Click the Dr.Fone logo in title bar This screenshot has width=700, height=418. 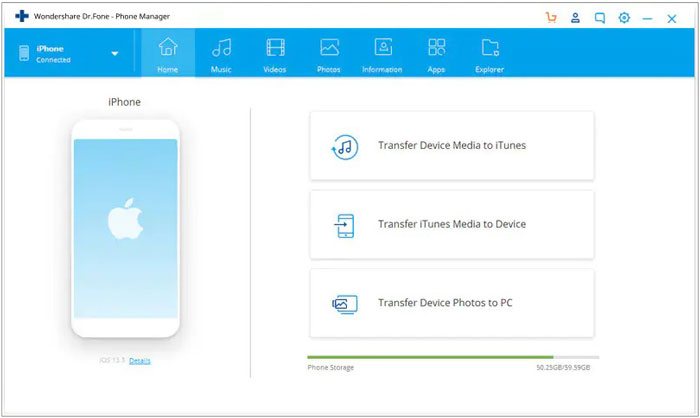pos(22,17)
